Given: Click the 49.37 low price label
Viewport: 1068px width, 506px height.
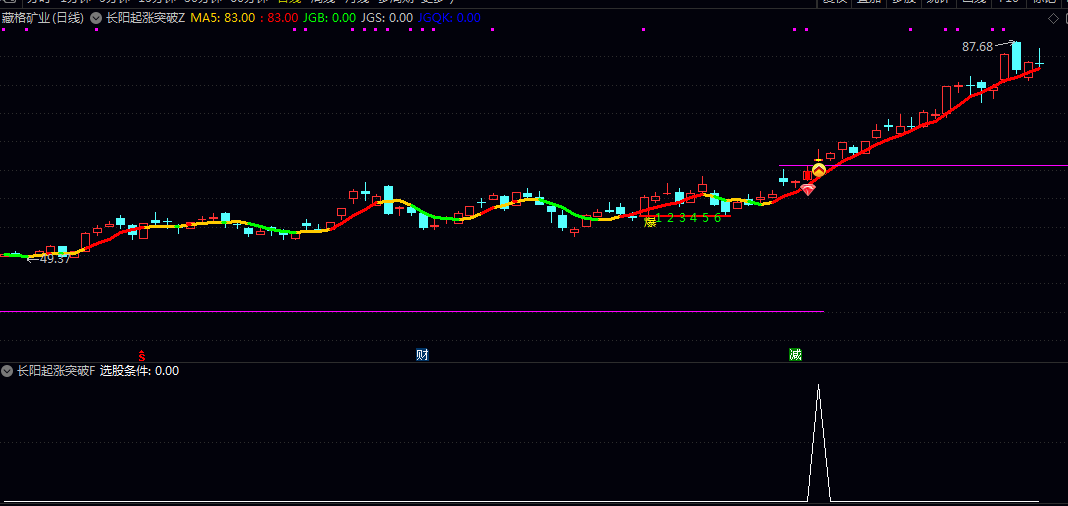Looking at the screenshot, I should tap(54, 259).
